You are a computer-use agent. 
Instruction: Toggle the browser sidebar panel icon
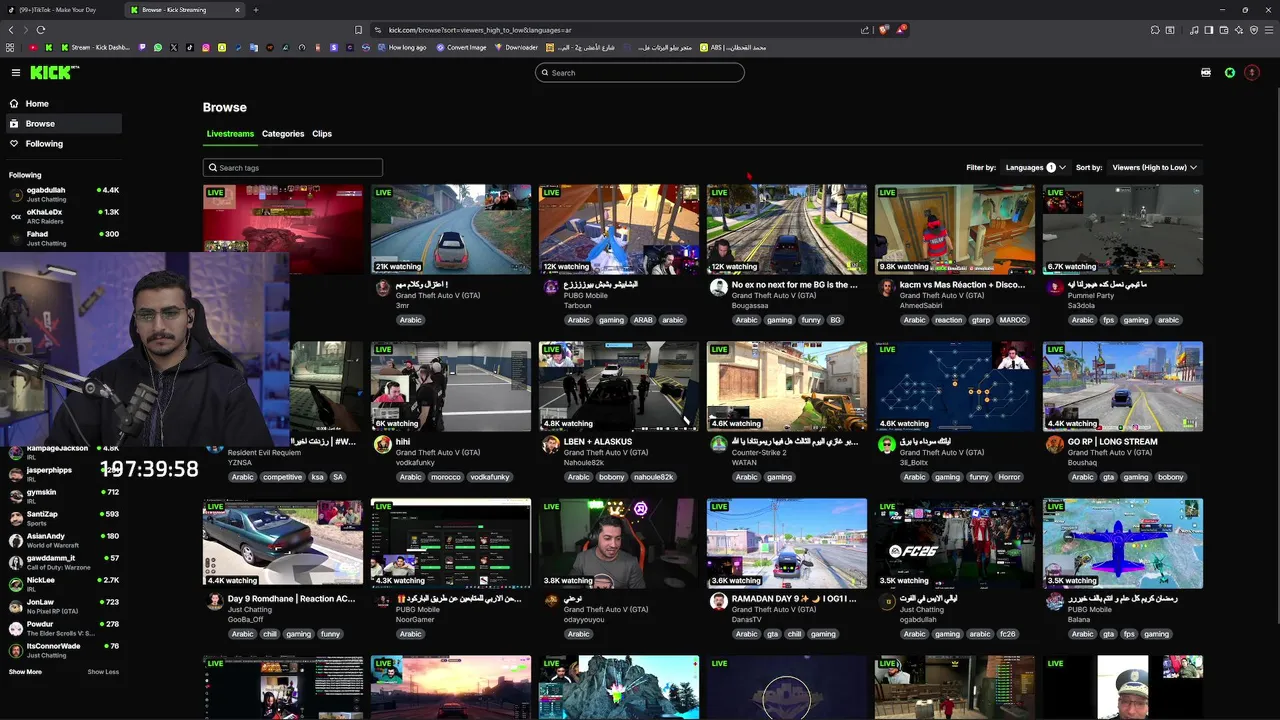pyautogui.click(x=1209, y=30)
